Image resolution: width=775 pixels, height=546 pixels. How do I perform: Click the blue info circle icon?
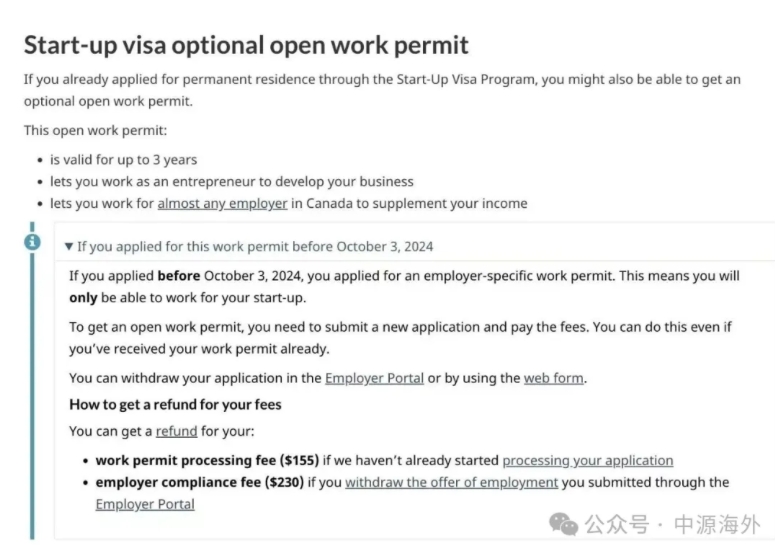pyautogui.click(x=33, y=241)
